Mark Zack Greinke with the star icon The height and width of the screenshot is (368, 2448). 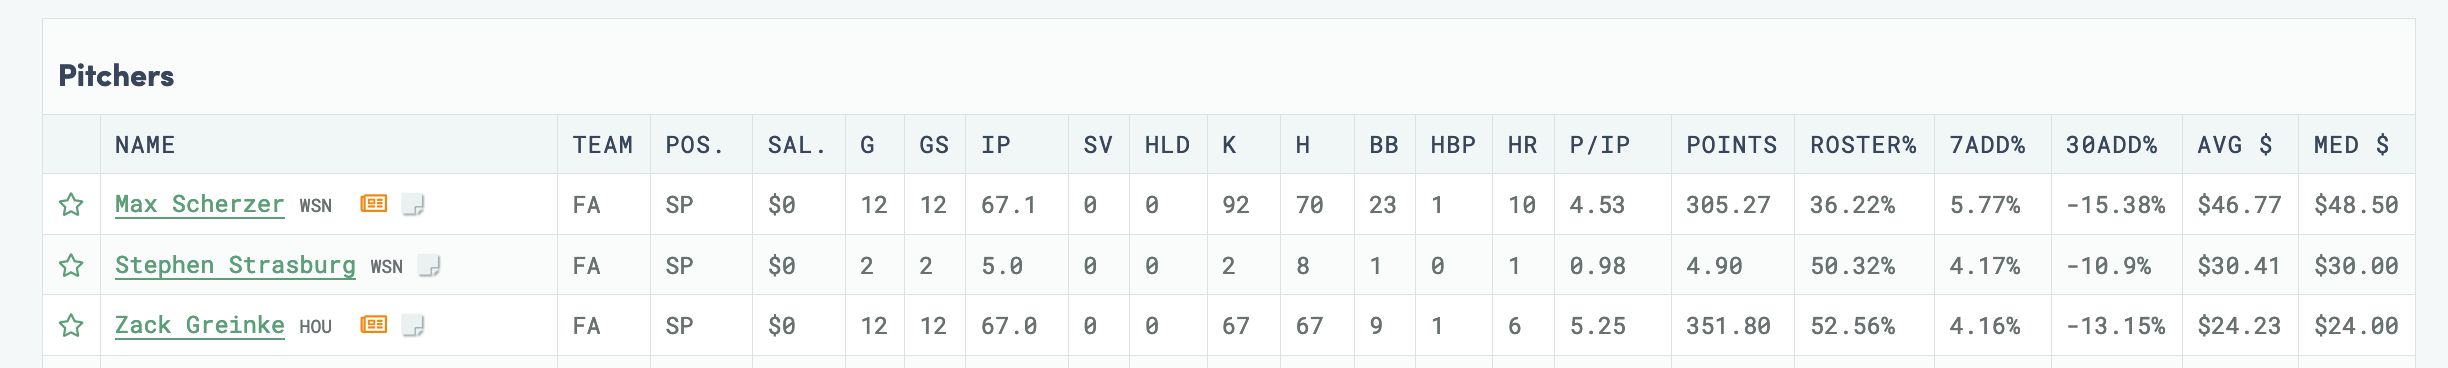click(71, 325)
